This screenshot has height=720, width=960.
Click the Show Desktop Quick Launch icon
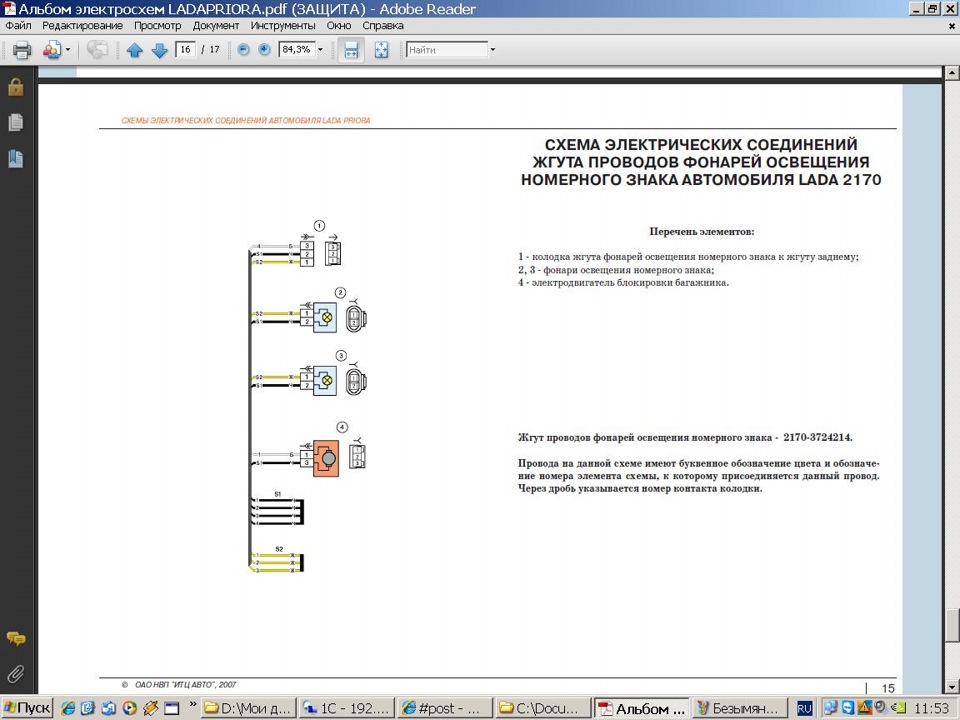tap(171, 708)
